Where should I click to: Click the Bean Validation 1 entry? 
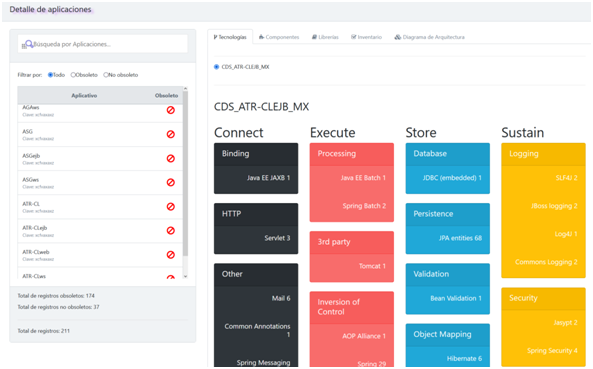456,298
